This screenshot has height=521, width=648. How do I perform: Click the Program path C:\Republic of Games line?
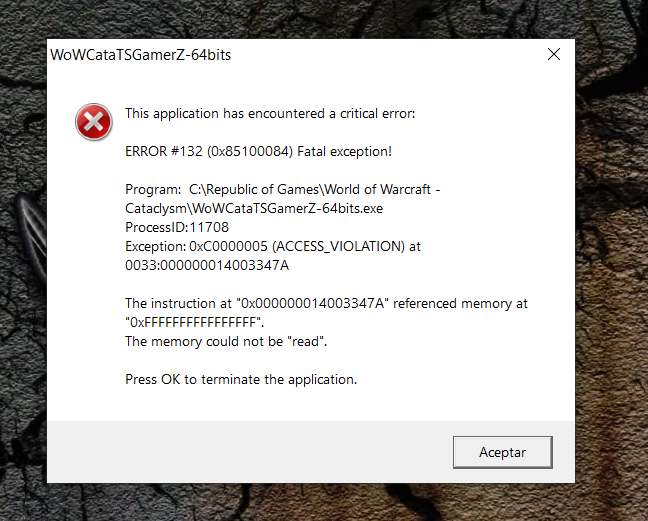[x=283, y=190]
